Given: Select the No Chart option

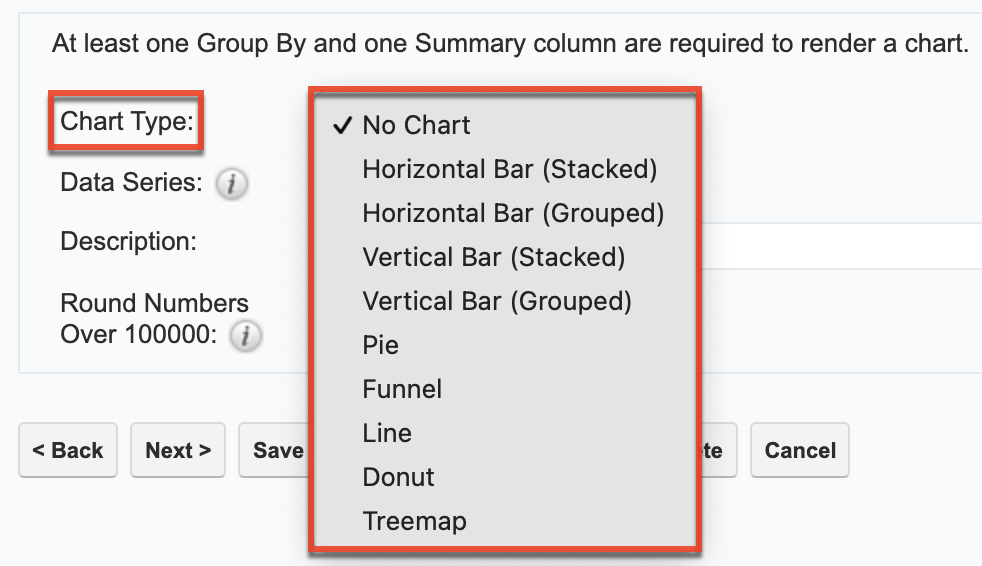Looking at the screenshot, I should tap(416, 125).
